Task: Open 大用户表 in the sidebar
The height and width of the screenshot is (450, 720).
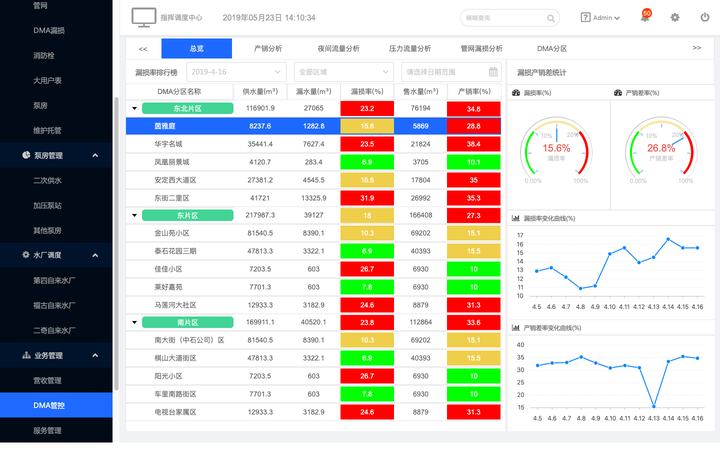Action: click(47, 80)
